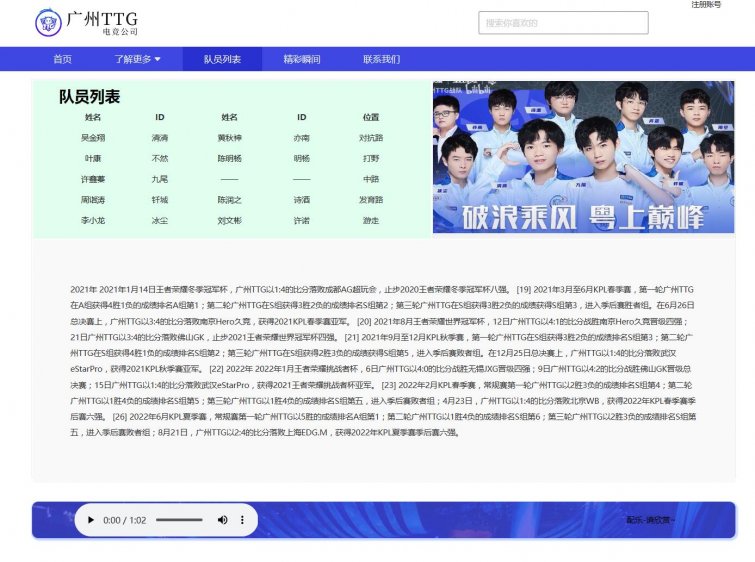Select player name 黄秋钟

[229, 138]
